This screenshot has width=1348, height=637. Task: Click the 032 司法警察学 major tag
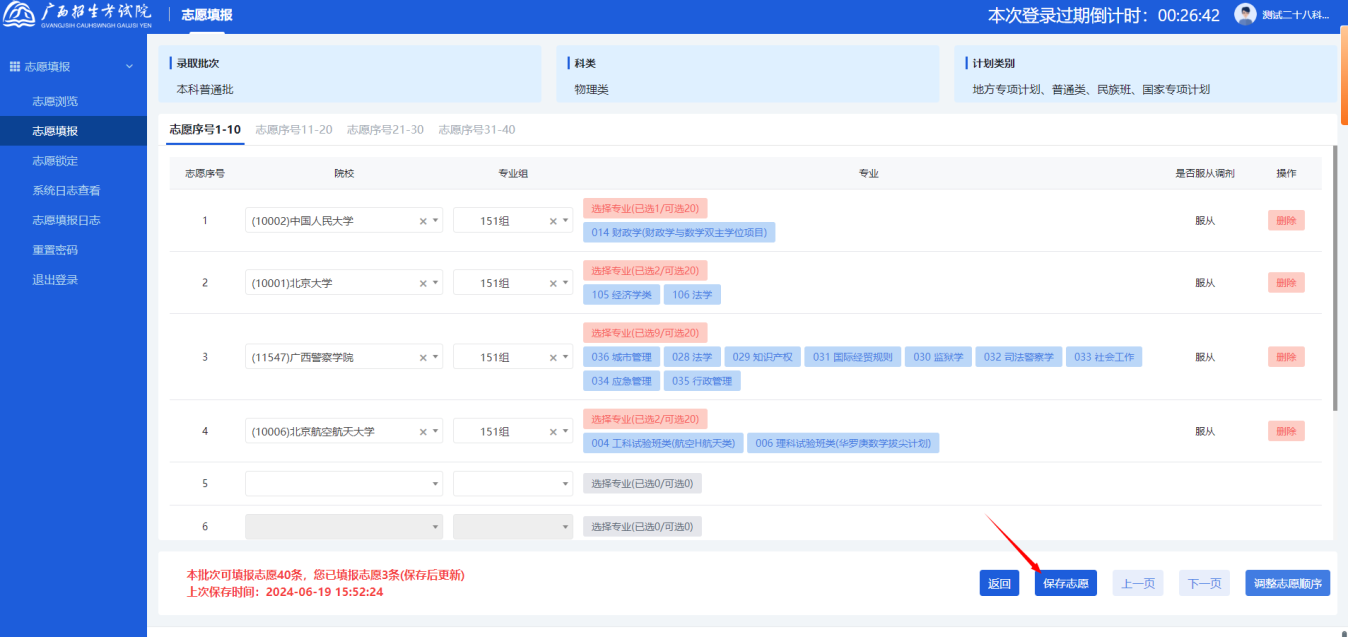(1018, 357)
